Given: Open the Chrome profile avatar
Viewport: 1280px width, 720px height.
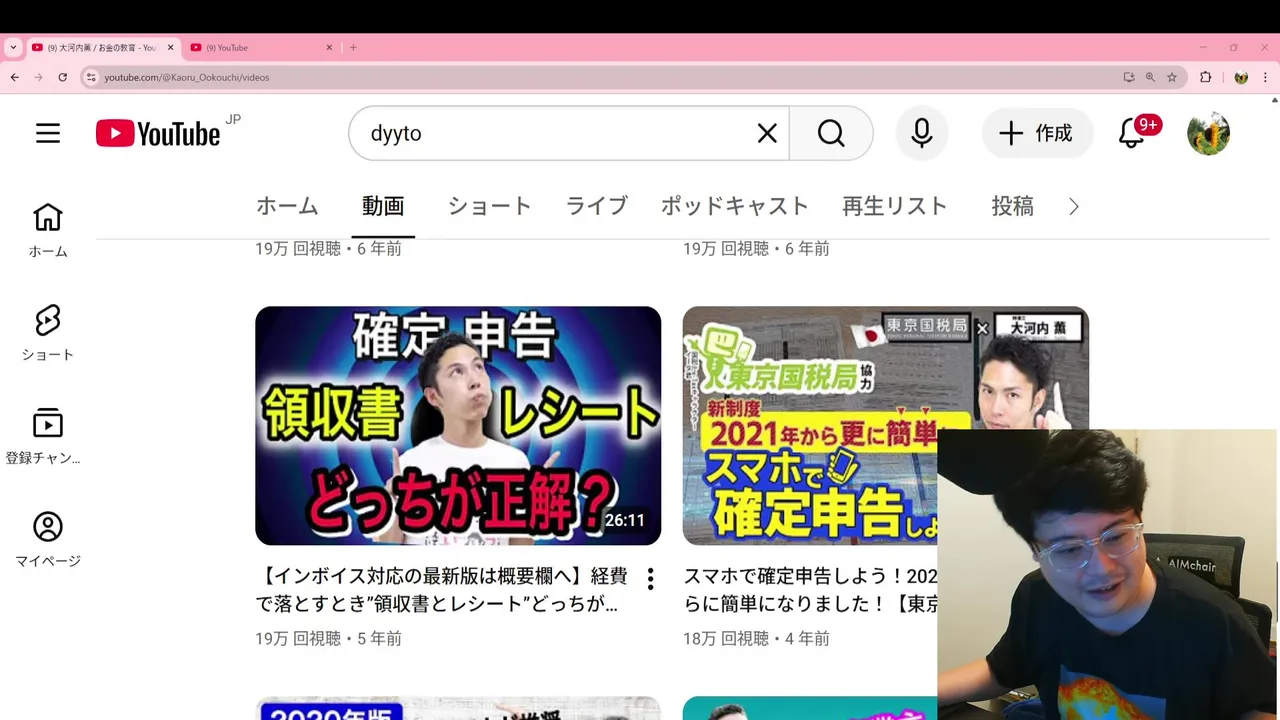Looking at the screenshot, I should point(1241,77).
